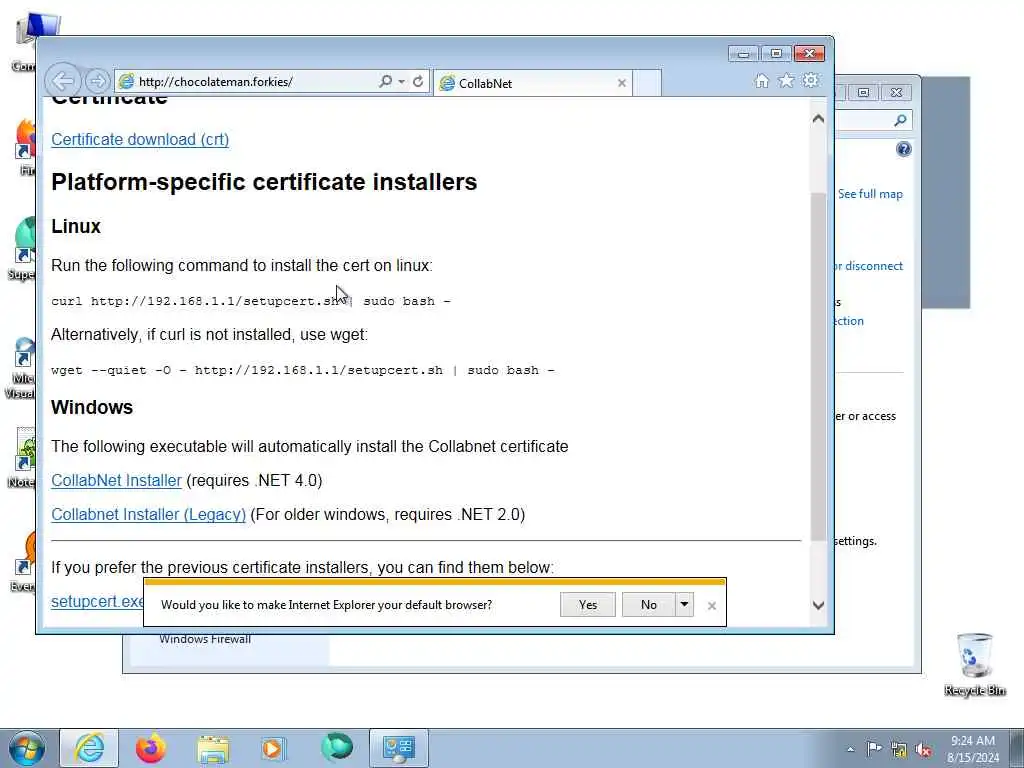This screenshot has height=768, width=1024.
Task: Open Windows Media Player taskbar icon
Action: (273, 748)
